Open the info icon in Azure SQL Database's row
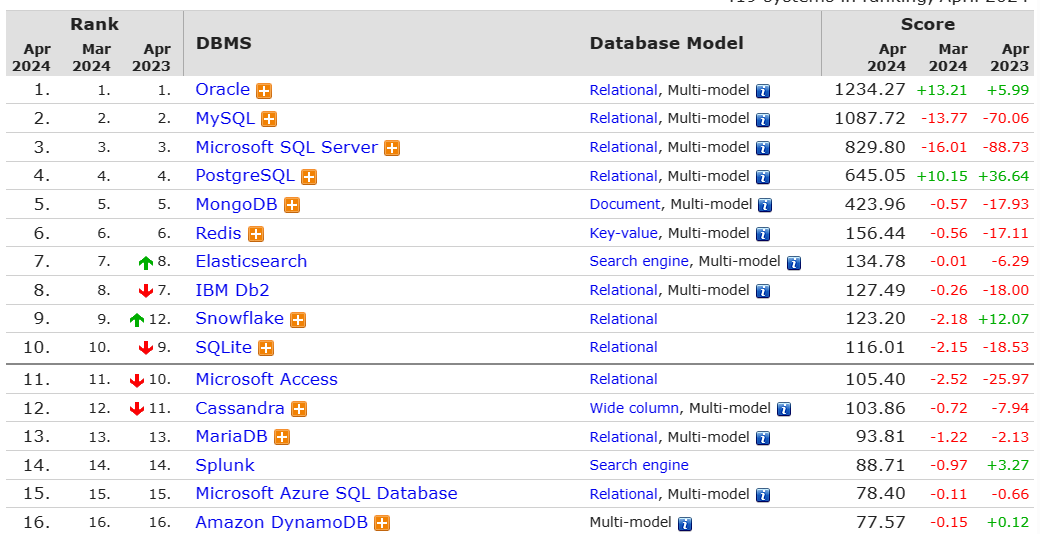Screen dimensions: 1040x534 pyautogui.click(x=763, y=495)
